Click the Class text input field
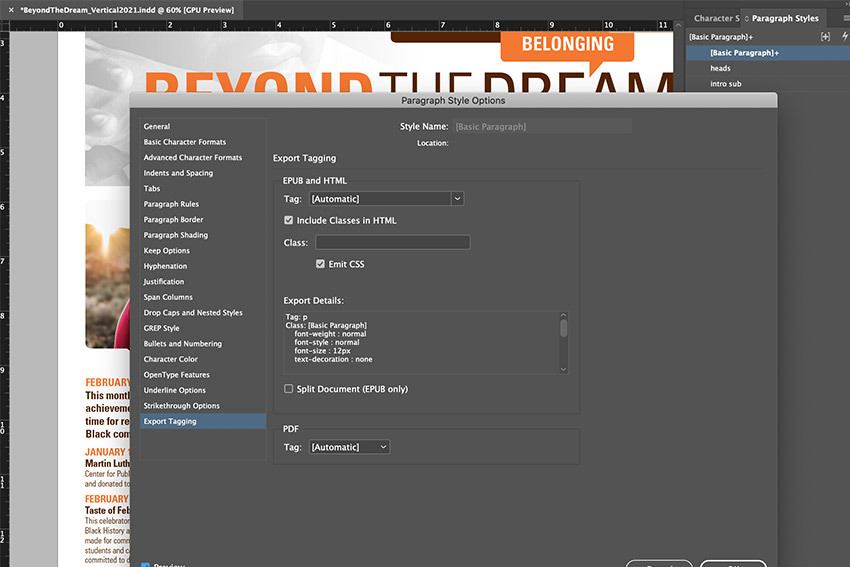The height and width of the screenshot is (567, 850). click(392, 243)
